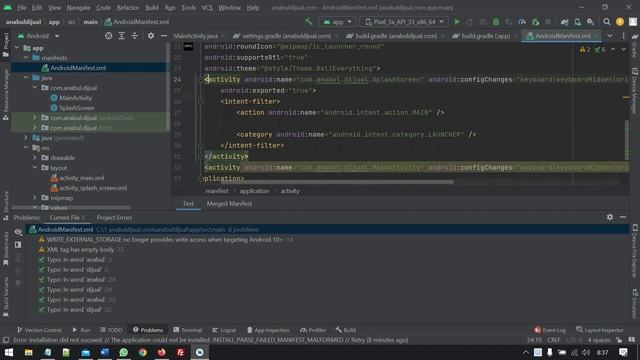Open Search Everywhere magnifier icon
This screenshot has width=640, height=360.
click(x=607, y=22)
